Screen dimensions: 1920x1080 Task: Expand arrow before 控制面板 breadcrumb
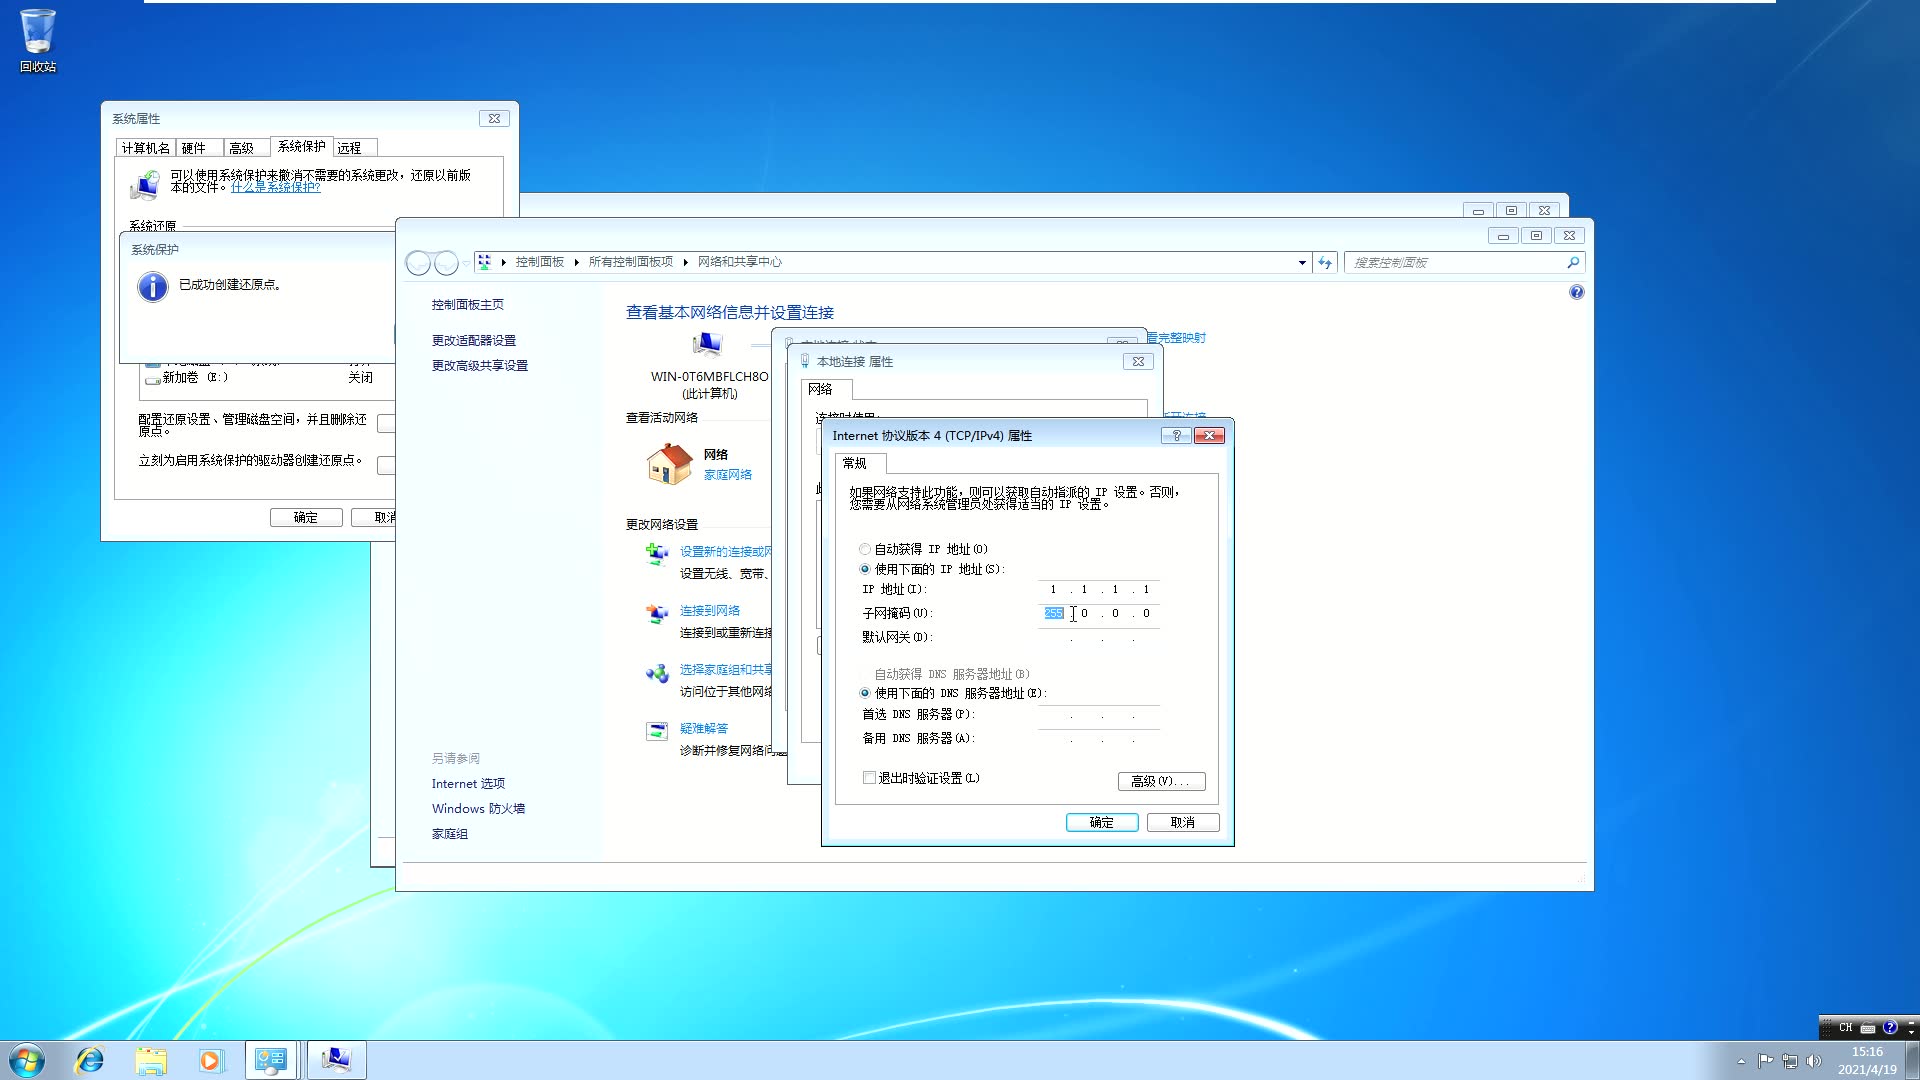[504, 262]
